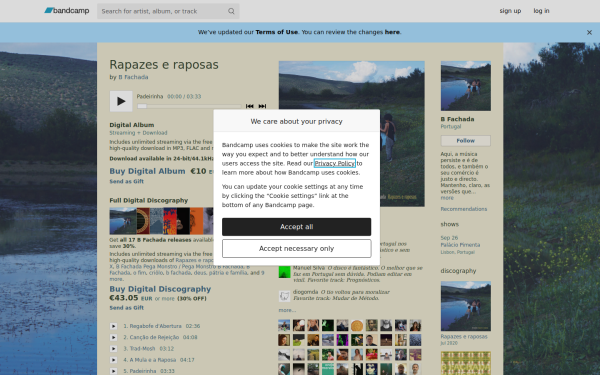The image size is (600, 375).
Task: Open the Sep 26 show date
Action: [x=449, y=238]
